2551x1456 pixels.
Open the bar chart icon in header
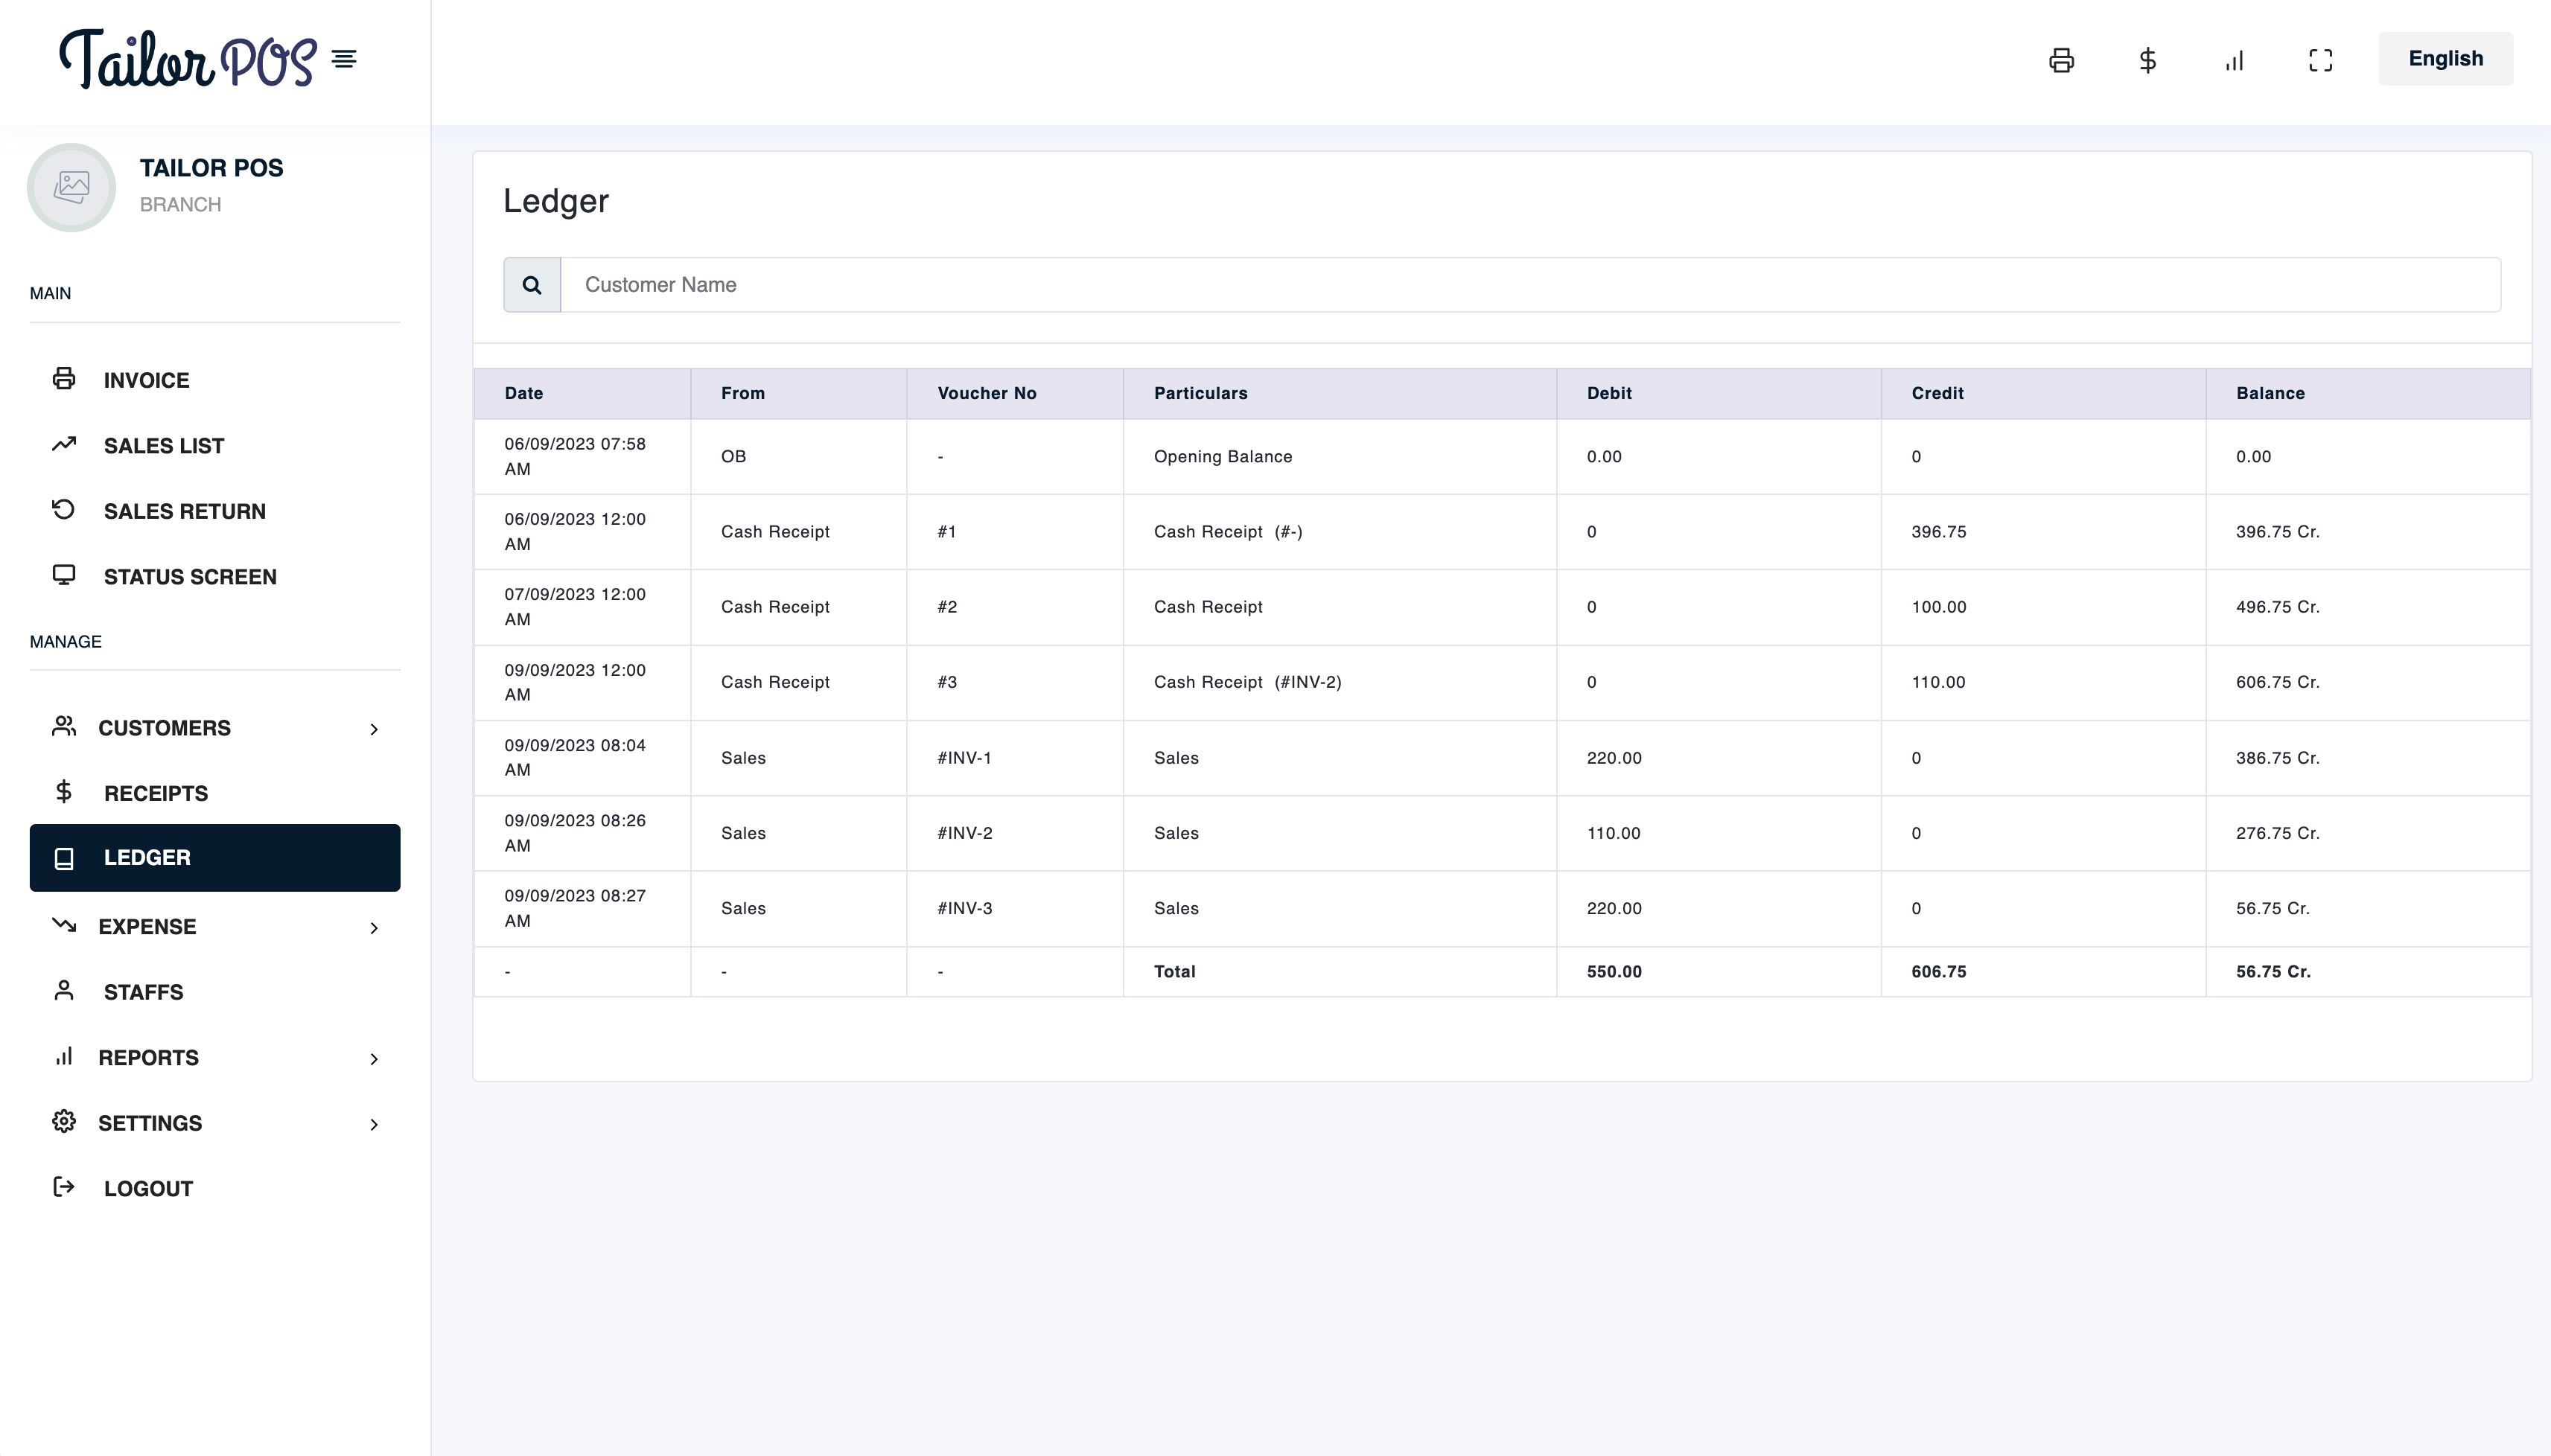pyautogui.click(x=2234, y=60)
